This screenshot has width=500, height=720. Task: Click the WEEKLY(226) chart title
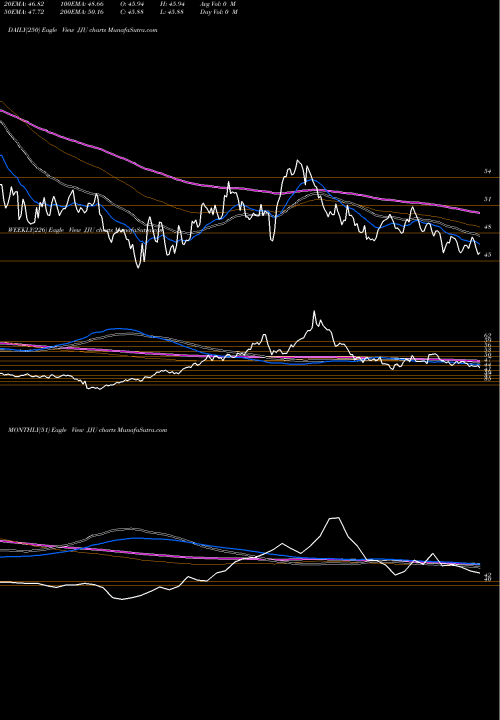click(85, 230)
